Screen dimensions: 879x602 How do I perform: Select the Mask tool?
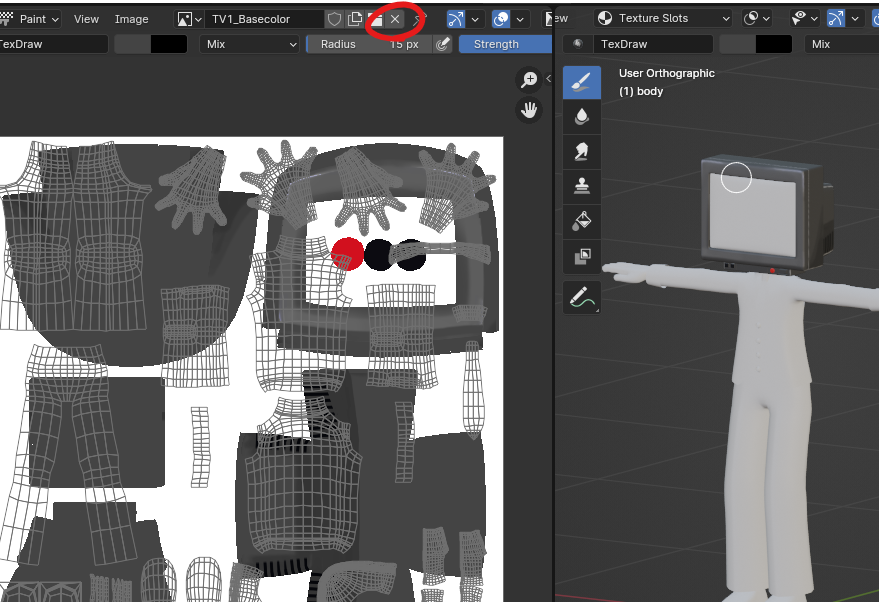pos(582,257)
